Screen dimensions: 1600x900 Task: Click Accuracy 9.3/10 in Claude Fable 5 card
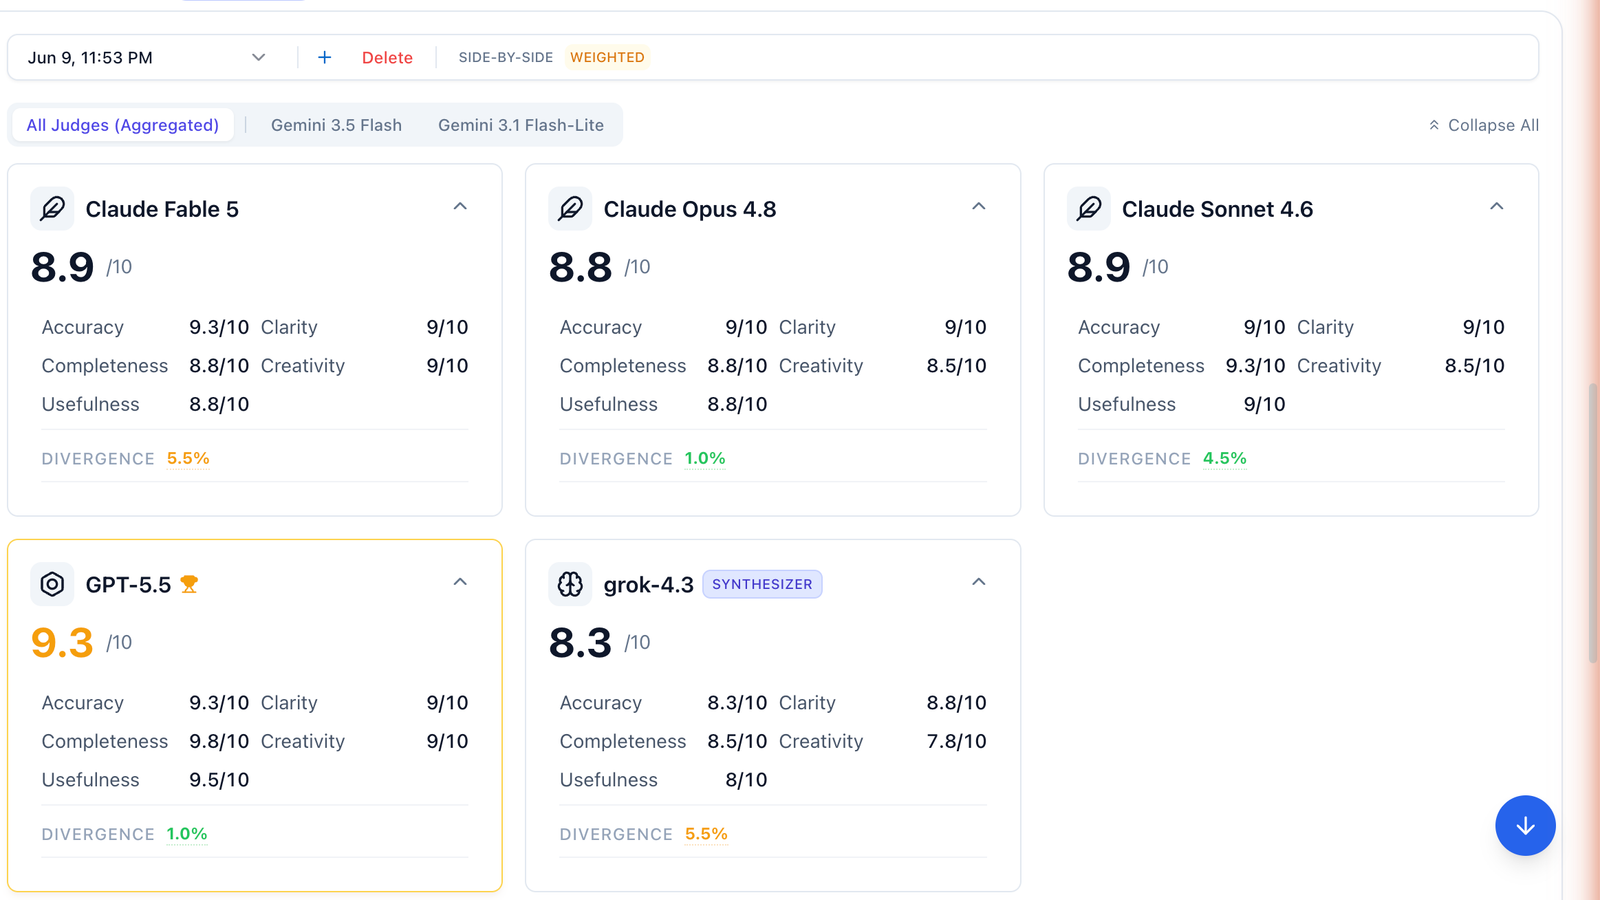tap(145, 328)
